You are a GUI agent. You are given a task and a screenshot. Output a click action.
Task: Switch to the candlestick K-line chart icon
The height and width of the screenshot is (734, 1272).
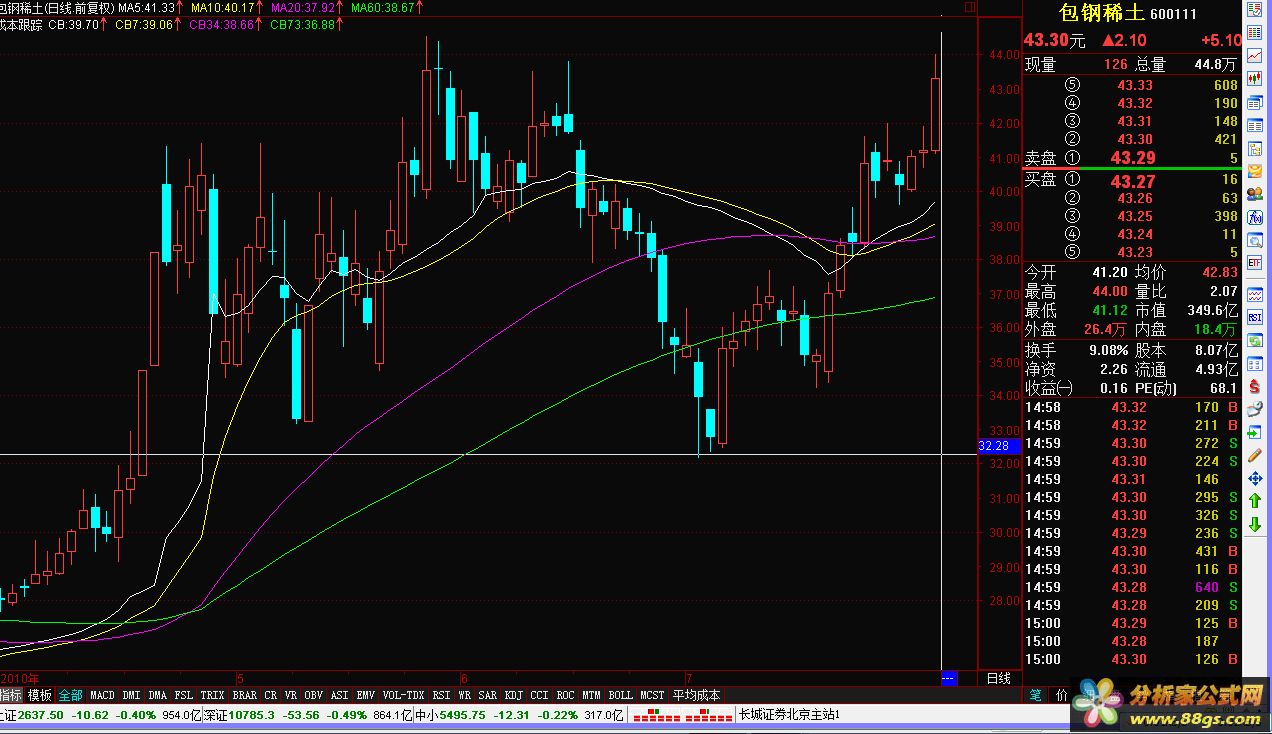coord(1254,78)
